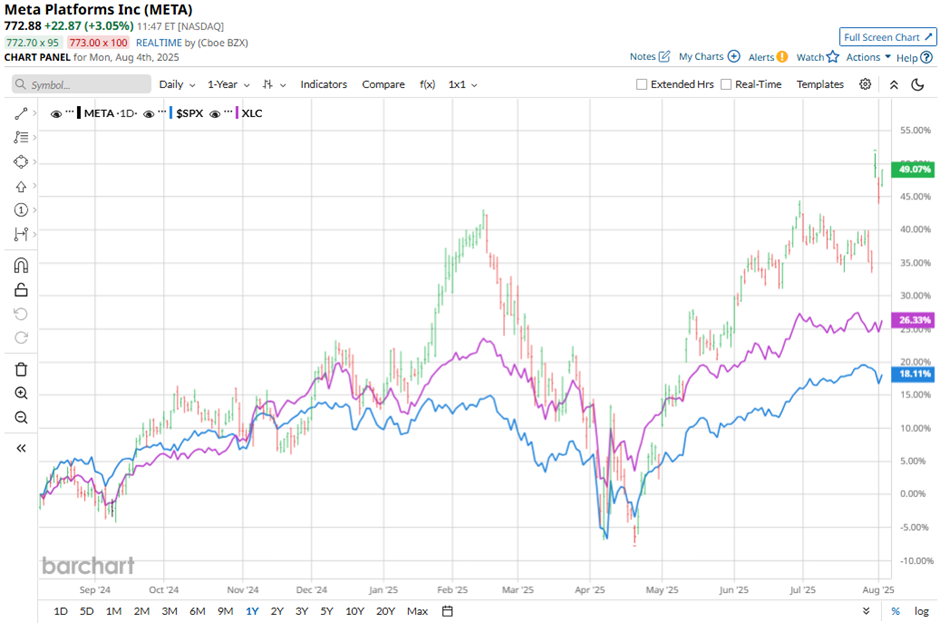
Task: Toggle the magnet snap icon
Action: coord(21,265)
